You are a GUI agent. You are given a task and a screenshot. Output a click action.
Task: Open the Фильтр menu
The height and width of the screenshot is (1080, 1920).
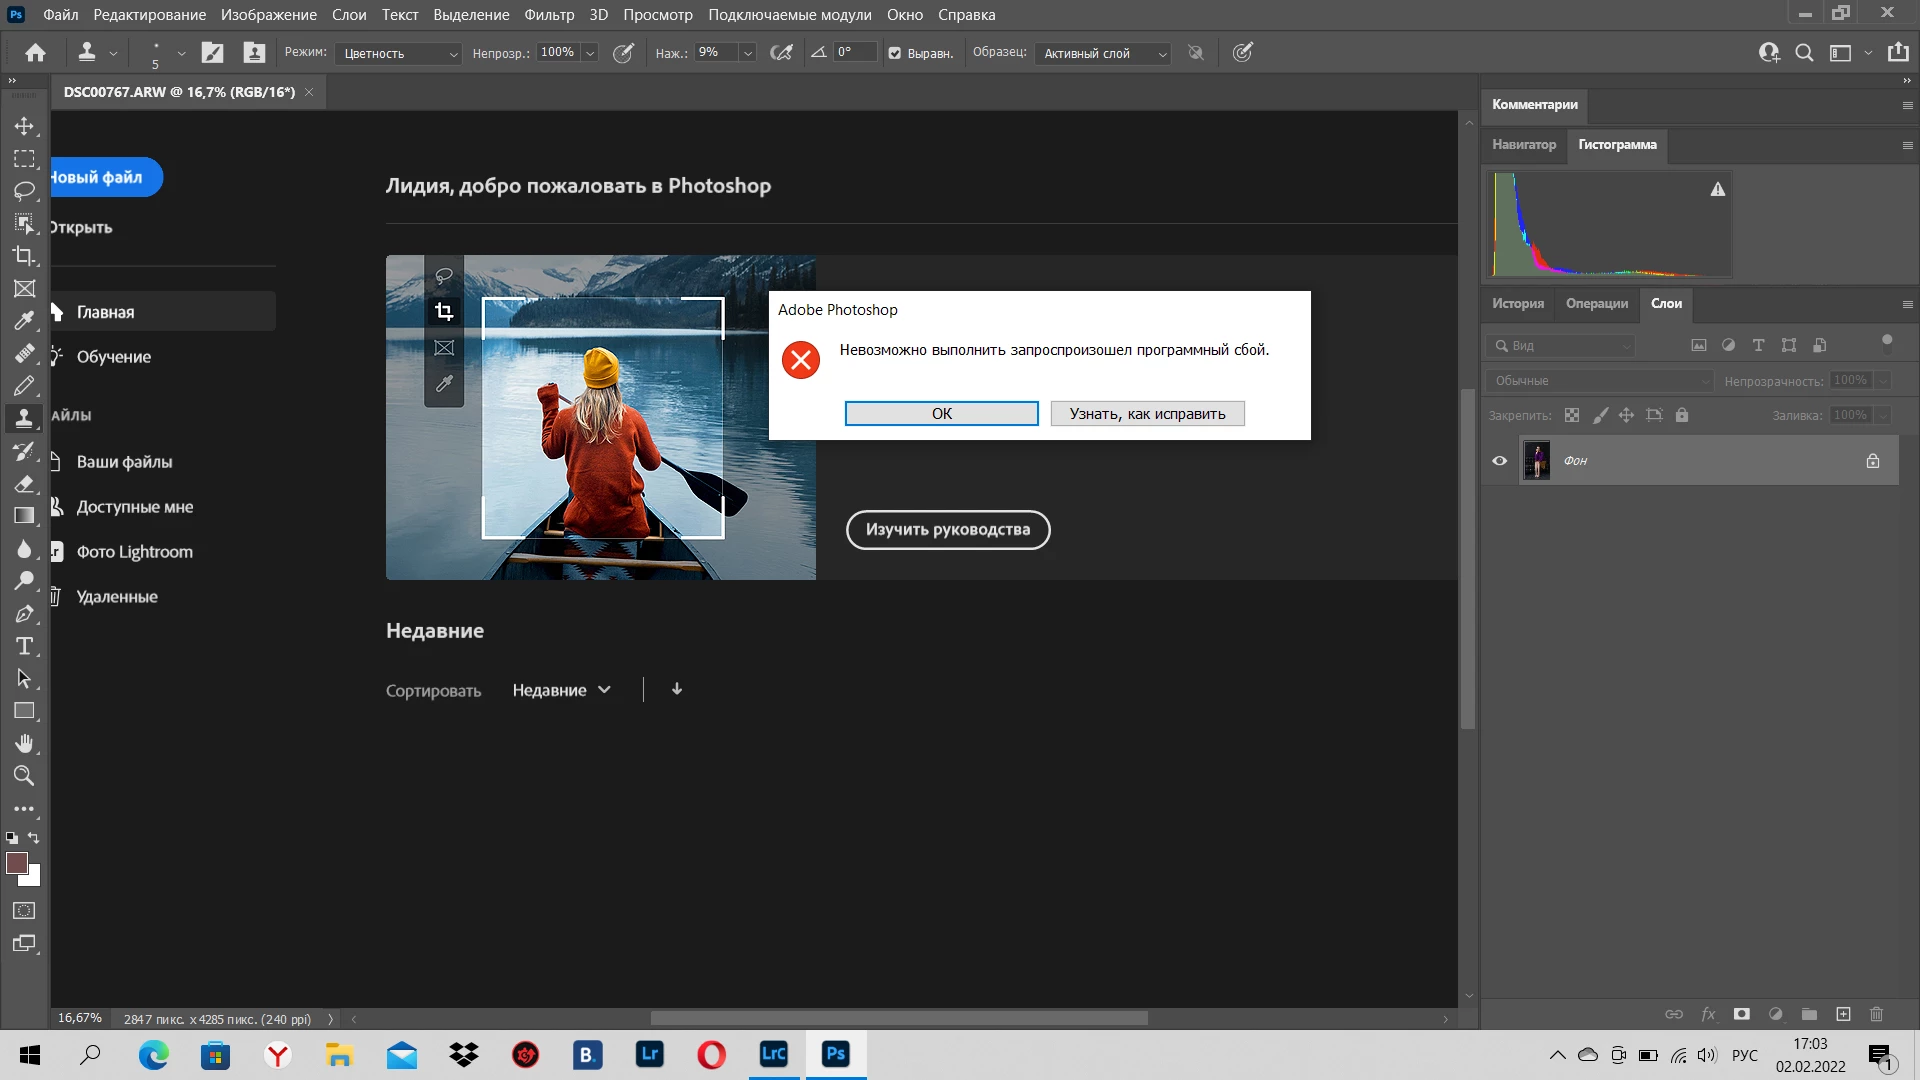click(x=549, y=15)
